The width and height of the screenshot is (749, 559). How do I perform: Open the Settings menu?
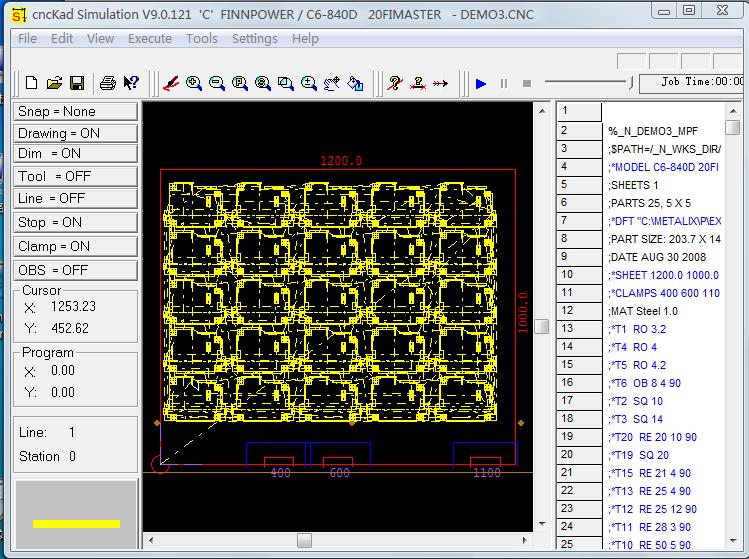255,39
